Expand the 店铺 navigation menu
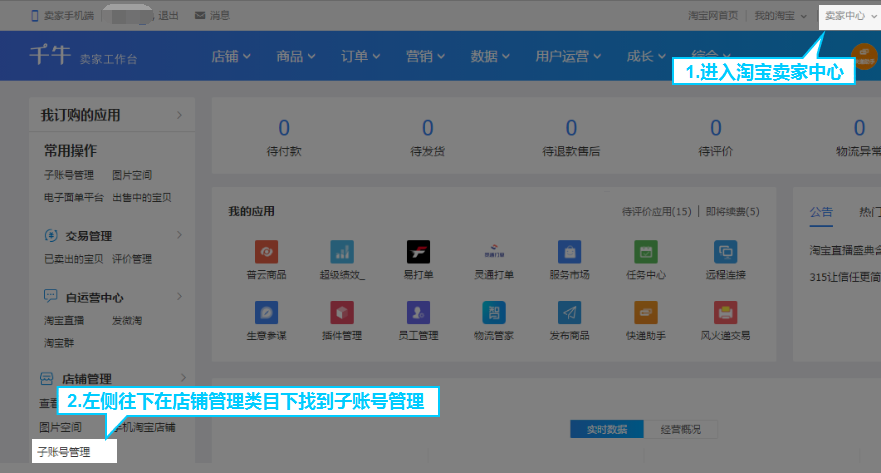The height and width of the screenshot is (473, 881). [231, 56]
